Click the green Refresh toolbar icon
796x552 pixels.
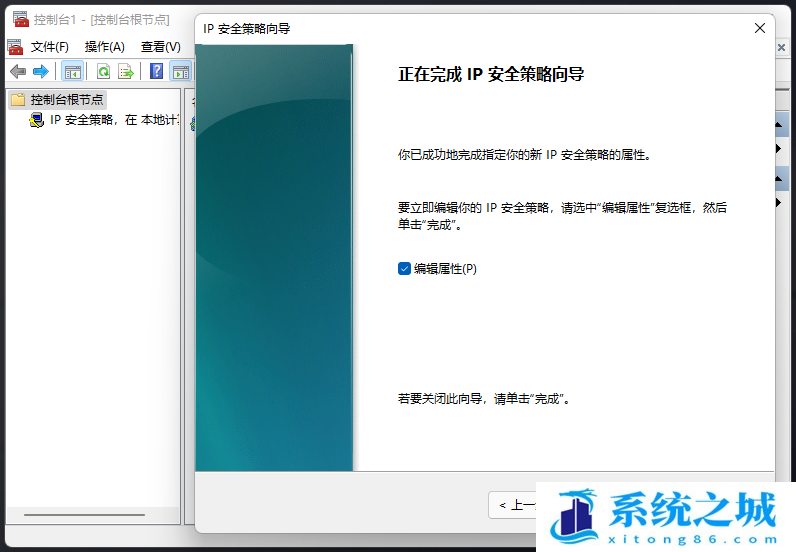click(x=104, y=72)
